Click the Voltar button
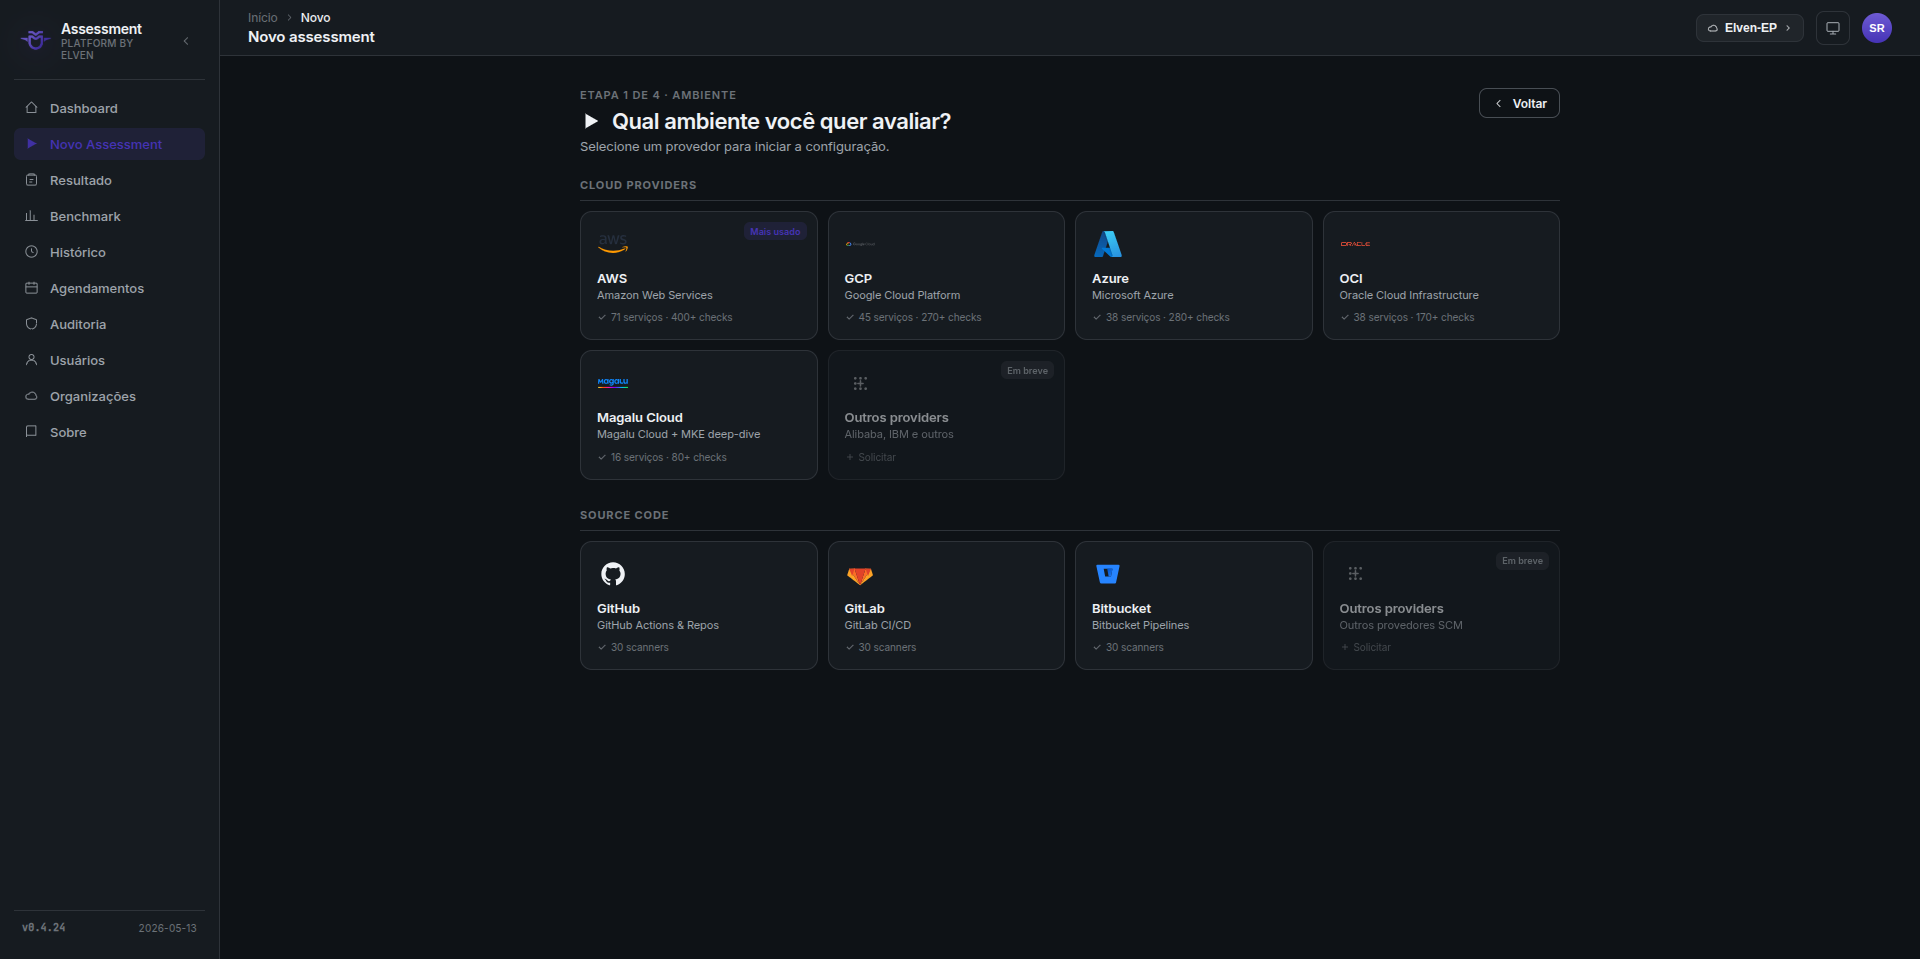The width and height of the screenshot is (1920, 959). click(x=1519, y=103)
